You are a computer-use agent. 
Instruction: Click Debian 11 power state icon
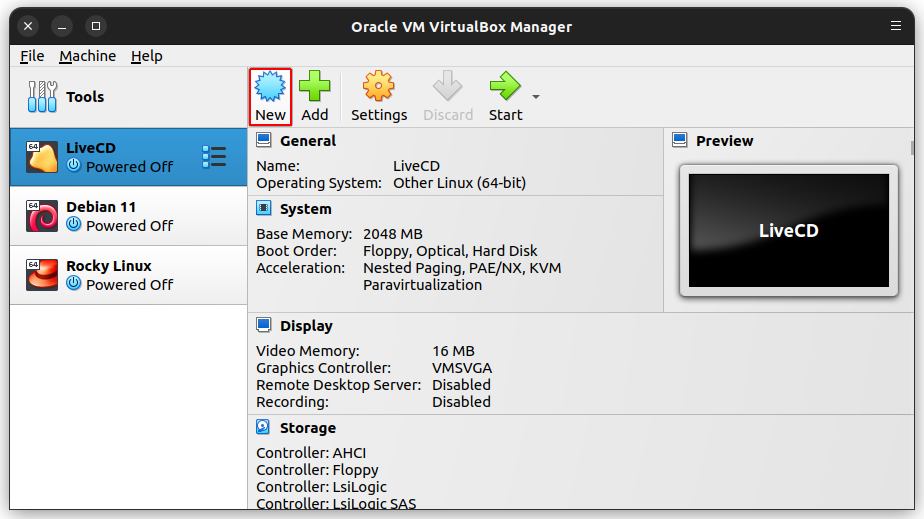pyautogui.click(x=74, y=224)
